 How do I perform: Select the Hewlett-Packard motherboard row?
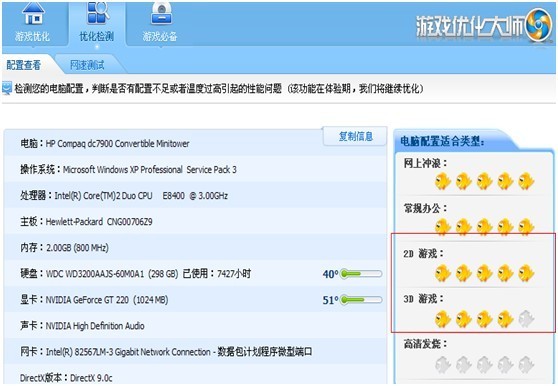tap(195, 221)
